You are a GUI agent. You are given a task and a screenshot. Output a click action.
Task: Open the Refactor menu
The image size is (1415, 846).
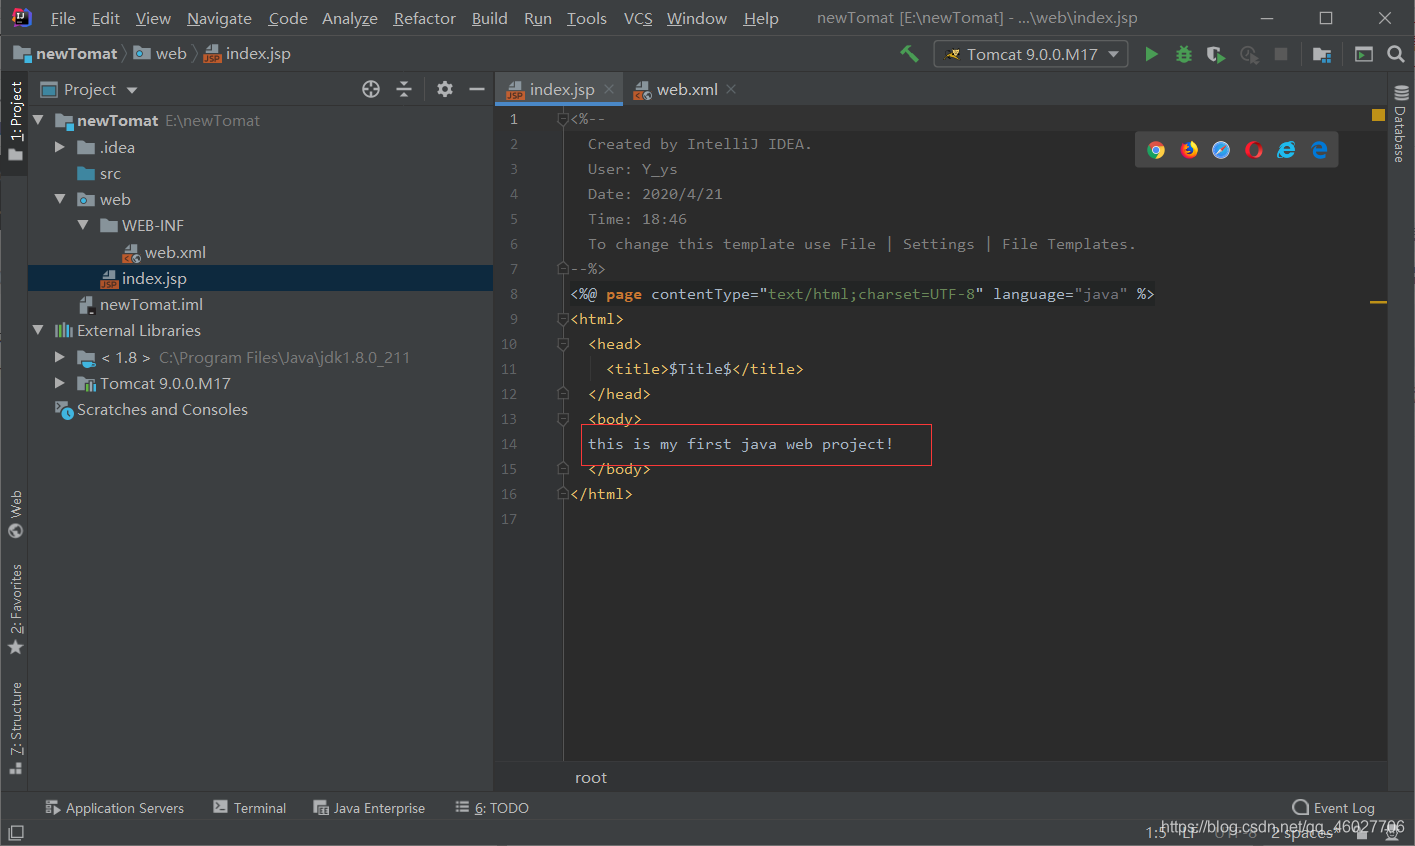[x=425, y=18]
